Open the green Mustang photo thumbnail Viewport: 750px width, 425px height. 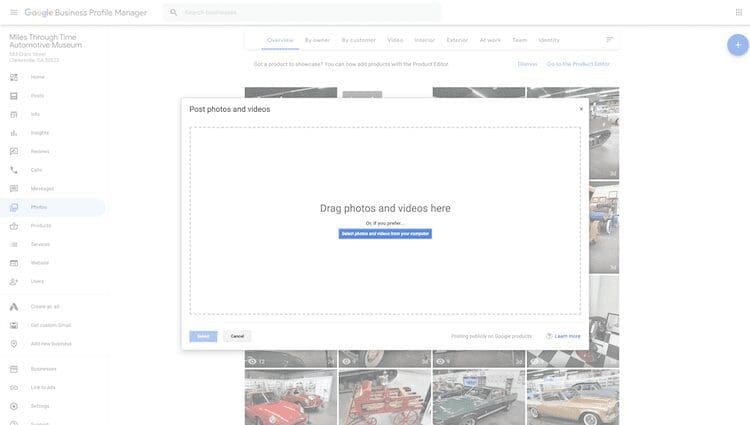tap(479, 397)
